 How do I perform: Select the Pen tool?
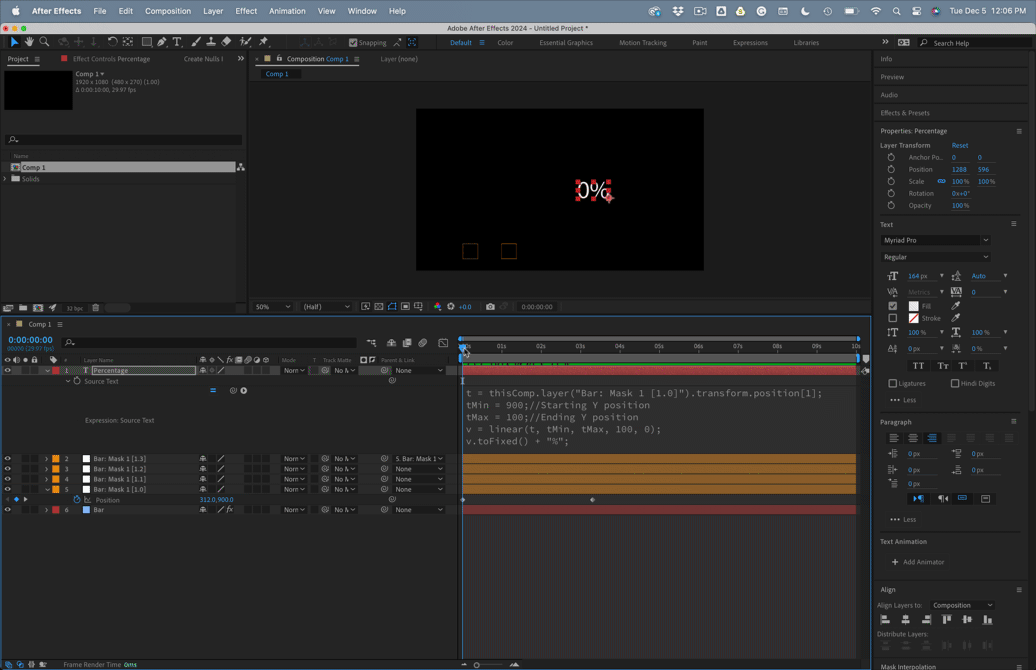click(162, 42)
